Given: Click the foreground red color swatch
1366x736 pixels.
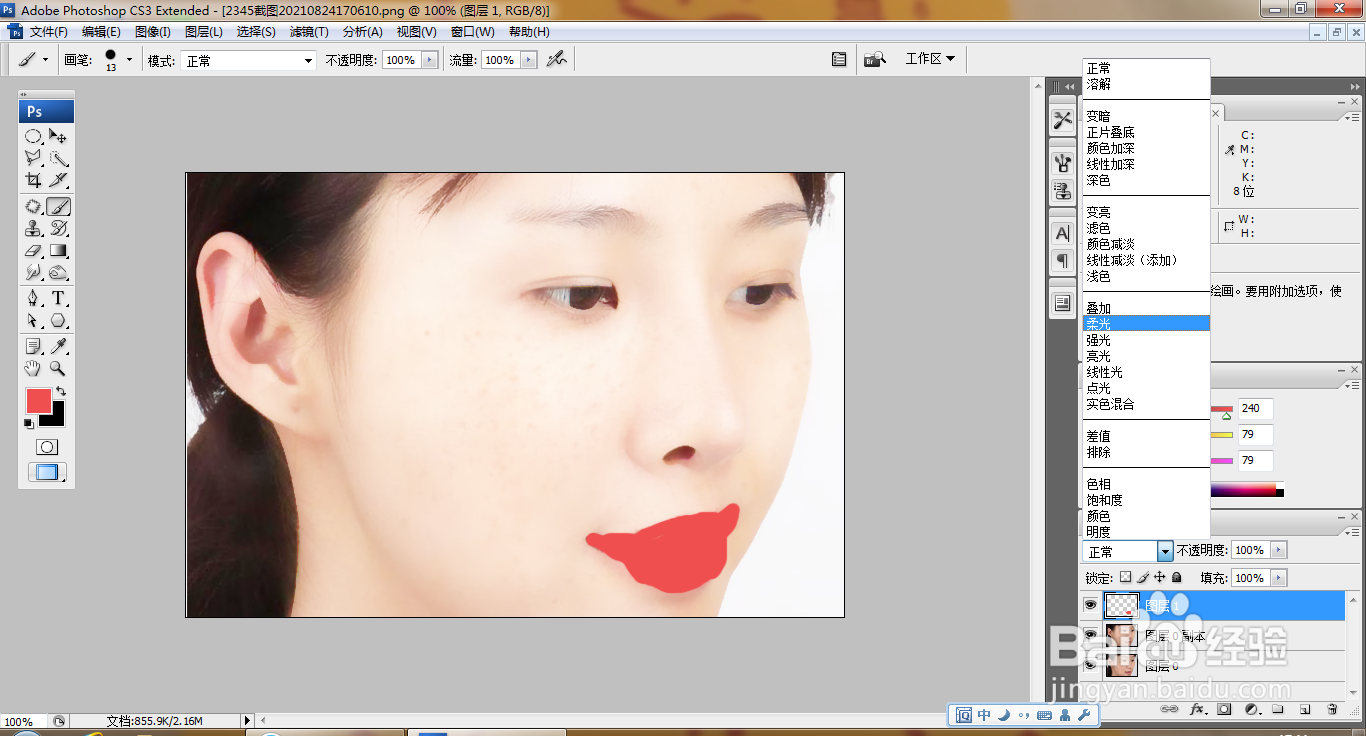Looking at the screenshot, I should 37,399.
